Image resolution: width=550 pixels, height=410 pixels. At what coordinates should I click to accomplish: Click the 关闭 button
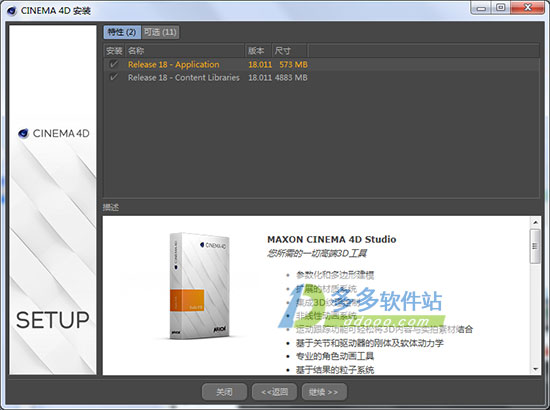(224, 392)
